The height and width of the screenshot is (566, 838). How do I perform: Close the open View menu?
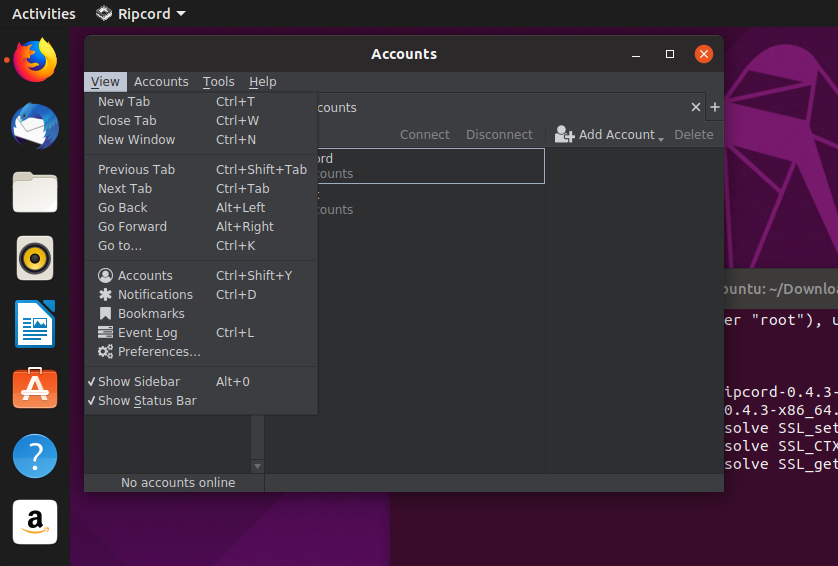click(105, 82)
